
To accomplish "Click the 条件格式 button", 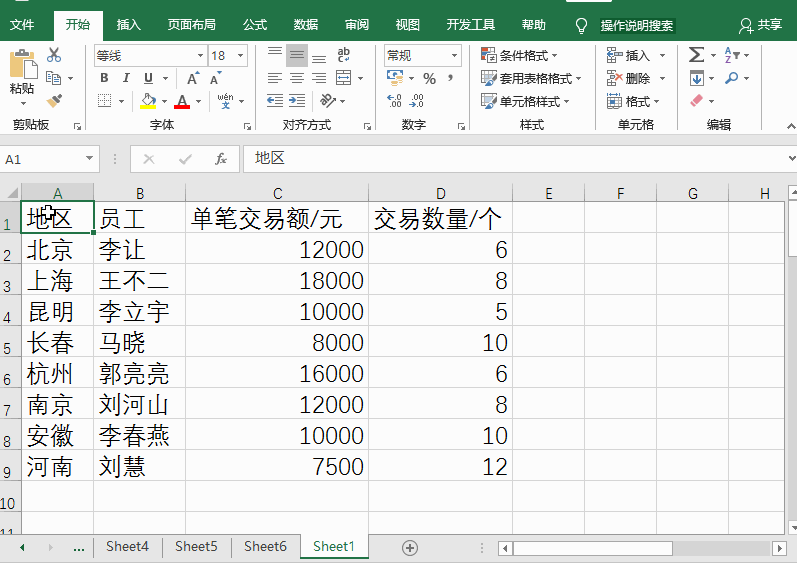I will click(519, 56).
